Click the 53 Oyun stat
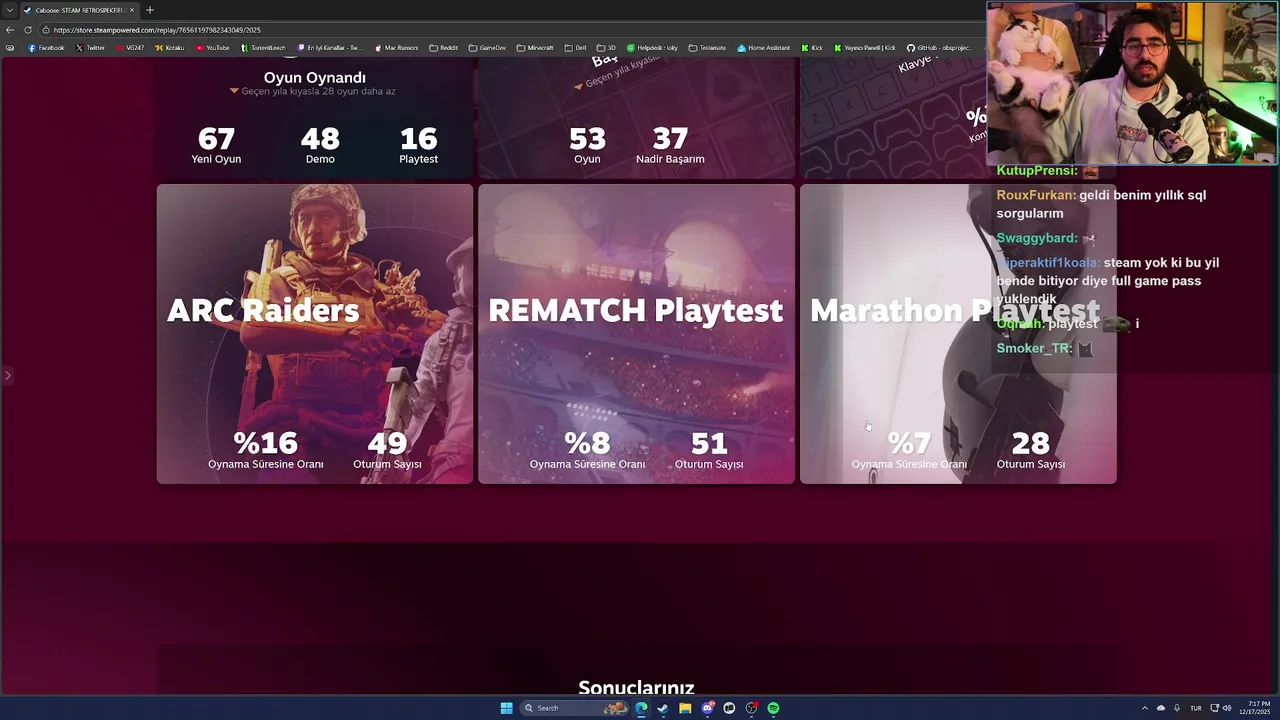The width and height of the screenshot is (1280, 720). pyautogui.click(x=587, y=145)
